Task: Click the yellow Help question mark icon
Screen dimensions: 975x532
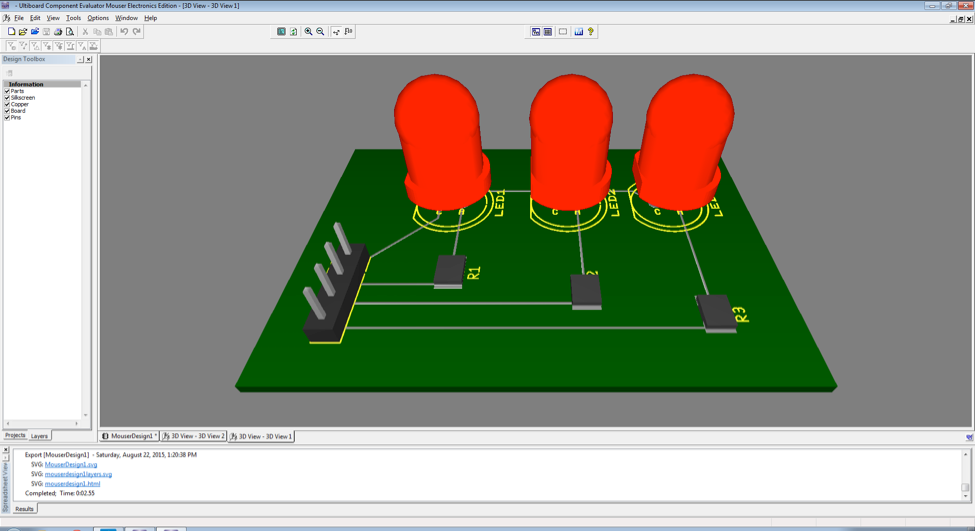Action: coord(591,32)
